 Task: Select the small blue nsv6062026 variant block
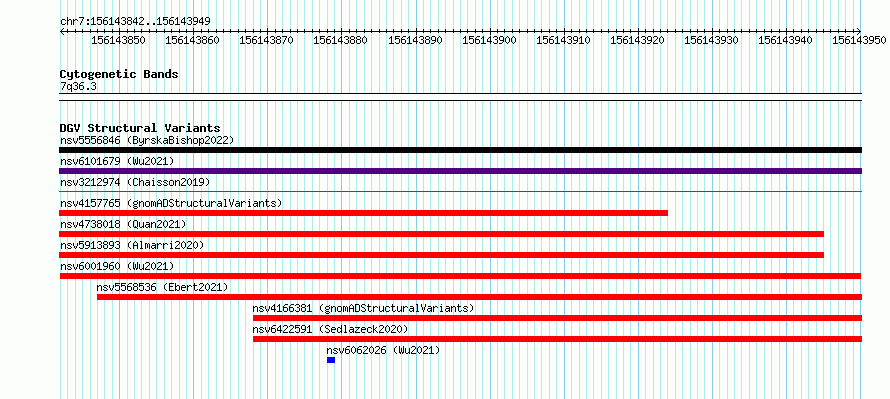pos(331,360)
